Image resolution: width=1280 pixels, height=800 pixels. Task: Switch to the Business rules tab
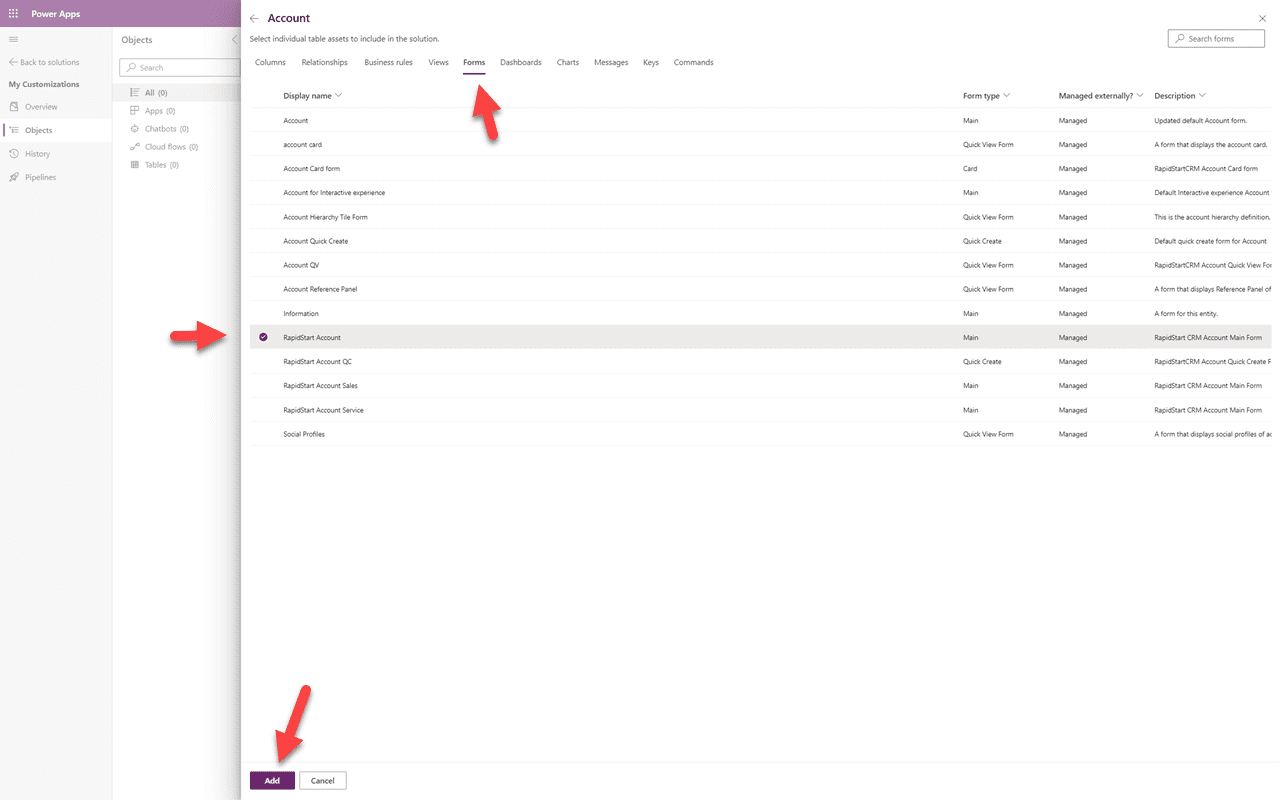tap(388, 62)
